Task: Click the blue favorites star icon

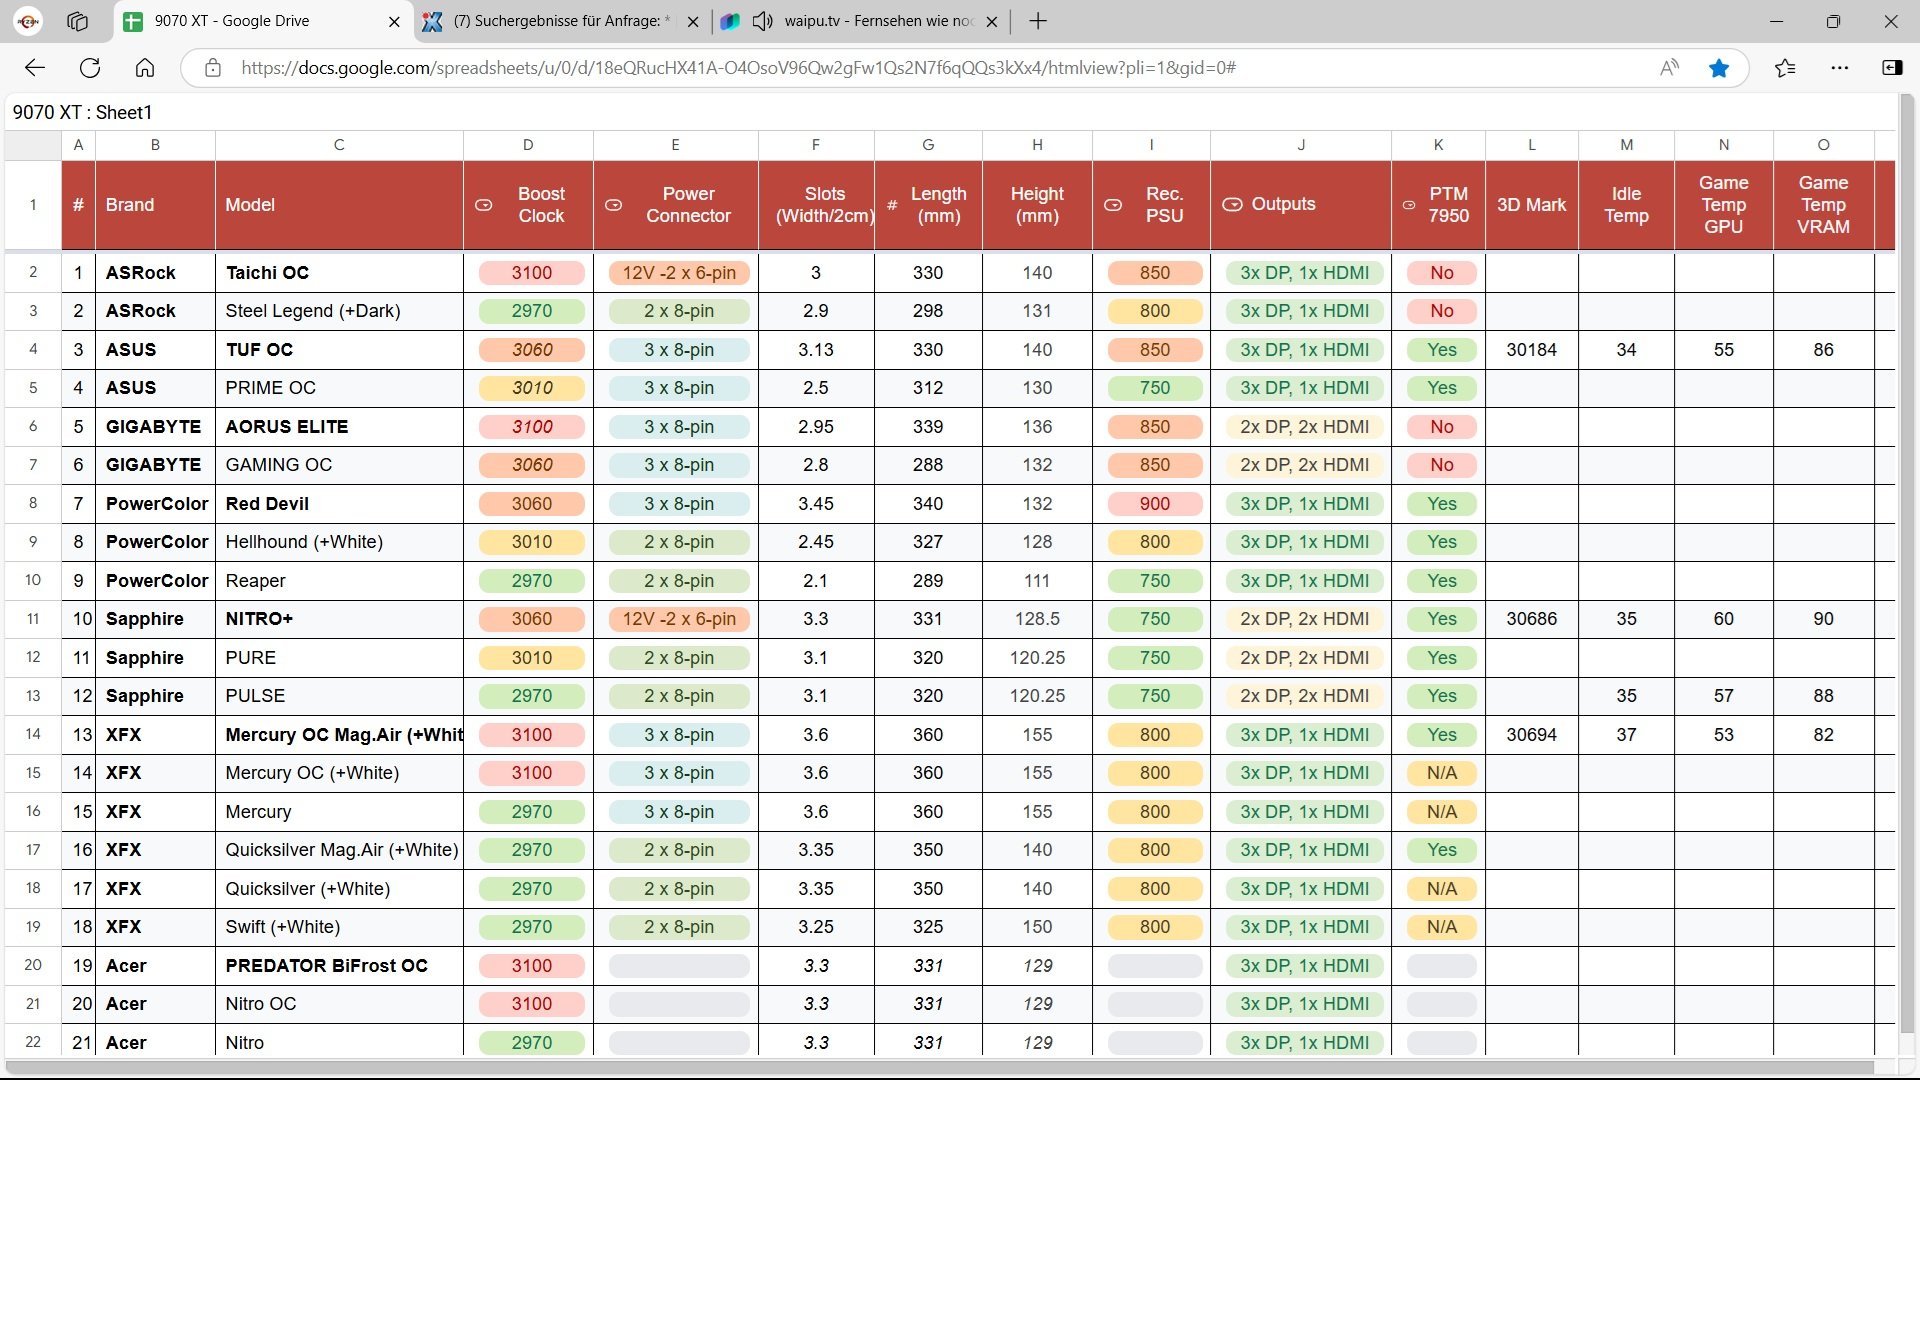Action: click(1719, 68)
